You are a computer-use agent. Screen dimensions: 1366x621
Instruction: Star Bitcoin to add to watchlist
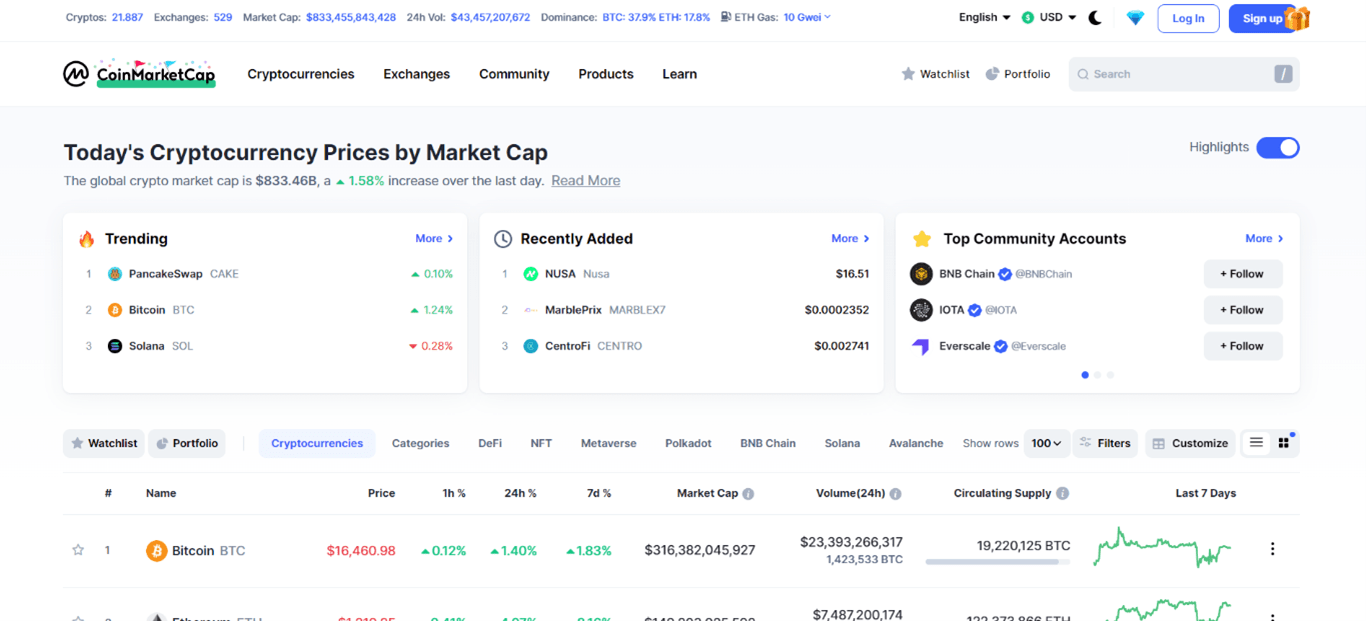coord(78,550)
